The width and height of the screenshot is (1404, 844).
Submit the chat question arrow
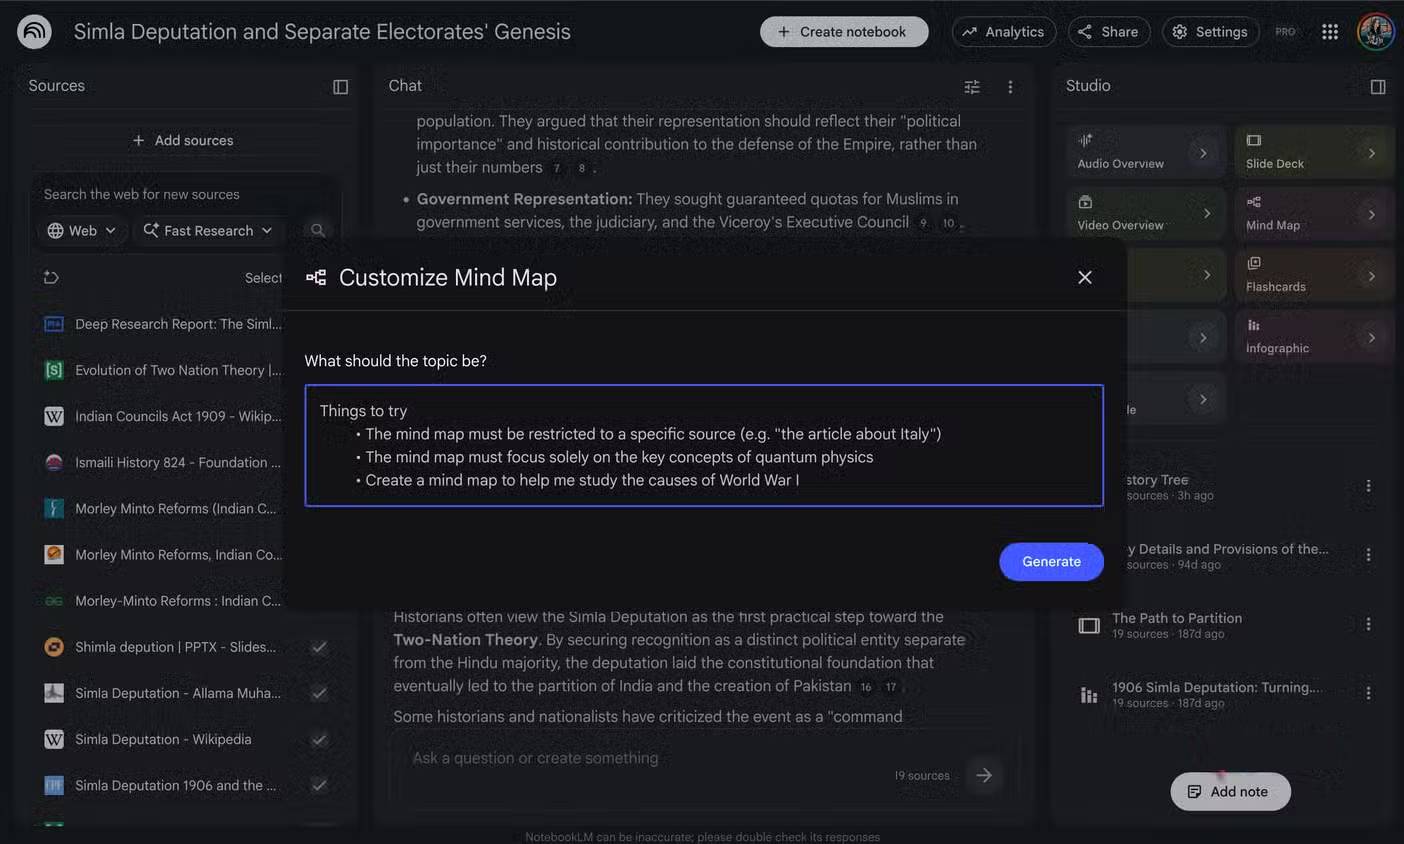coord(984,775)
